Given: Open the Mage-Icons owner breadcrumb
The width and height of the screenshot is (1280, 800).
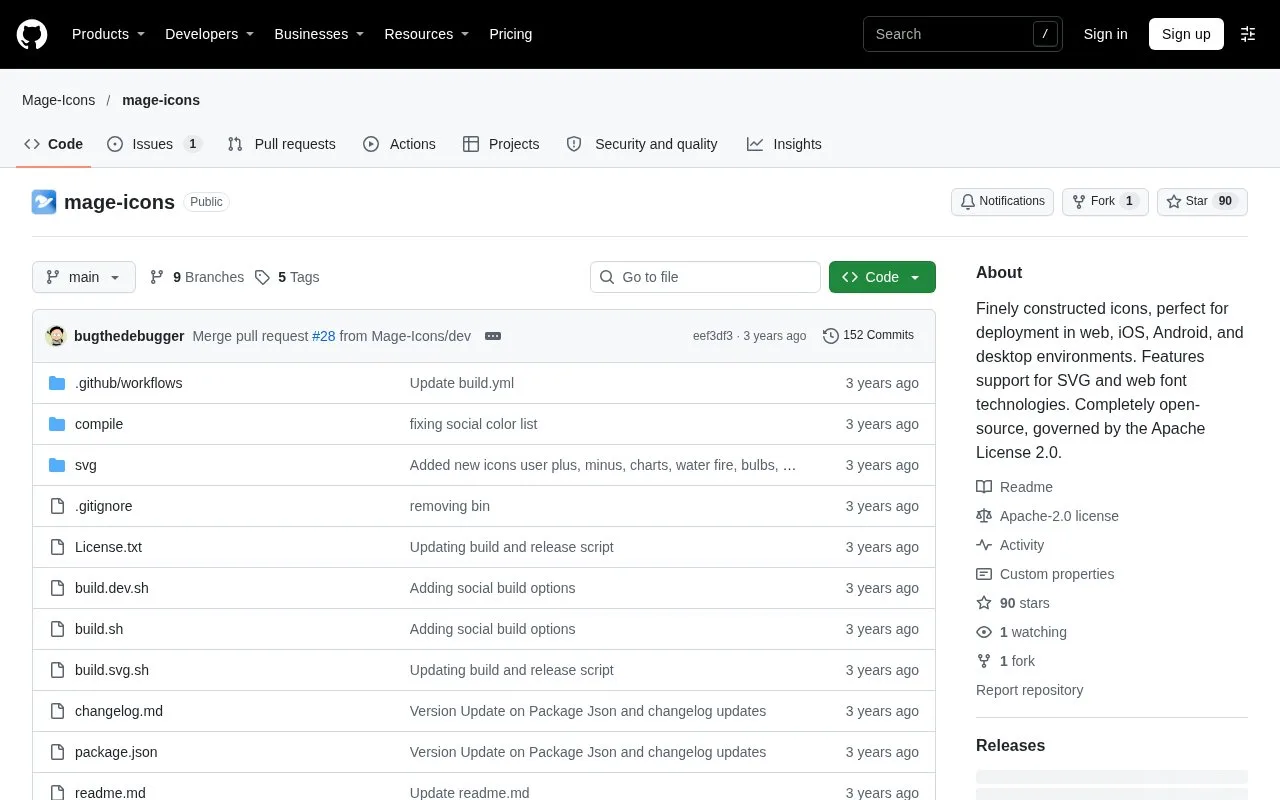Looking at the screenshot, I should [x=59, y=100].
